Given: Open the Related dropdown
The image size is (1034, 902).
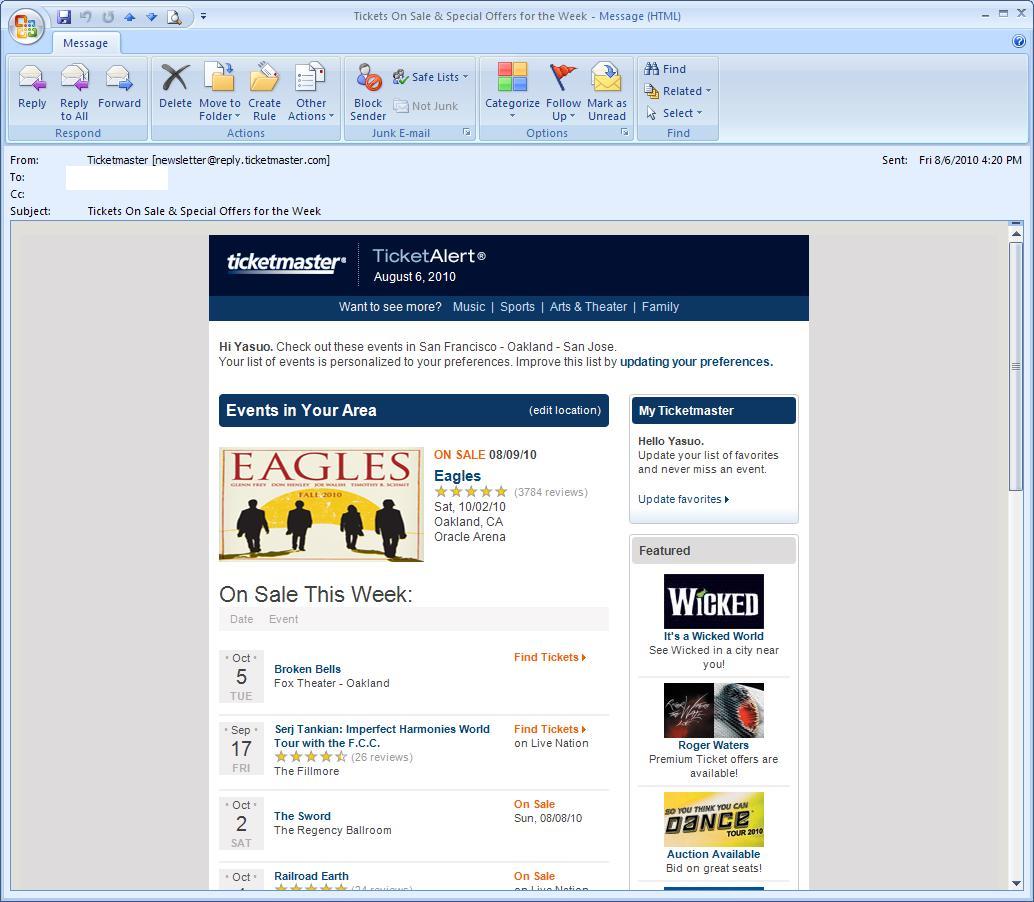Looking at the screenshot, I should pos(677,91).
